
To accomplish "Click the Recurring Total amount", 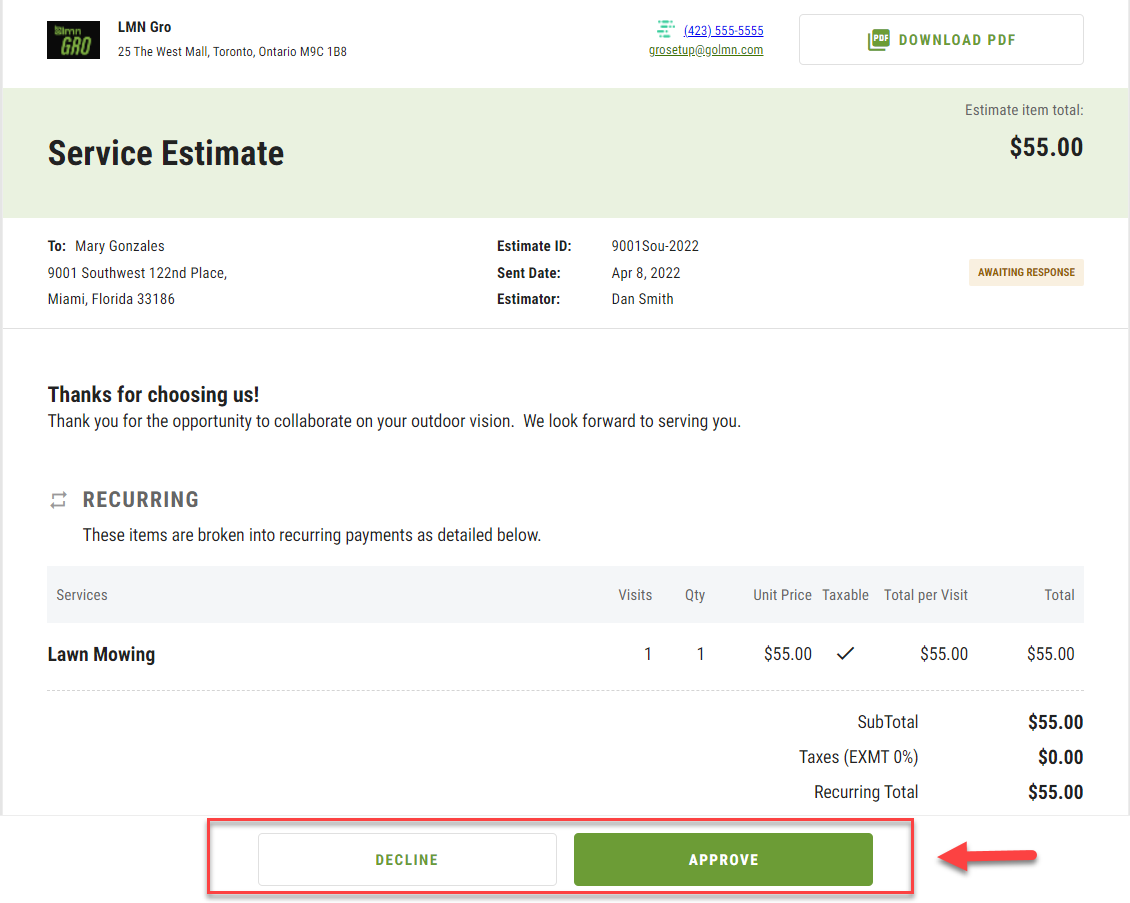I will [1055, 792].
